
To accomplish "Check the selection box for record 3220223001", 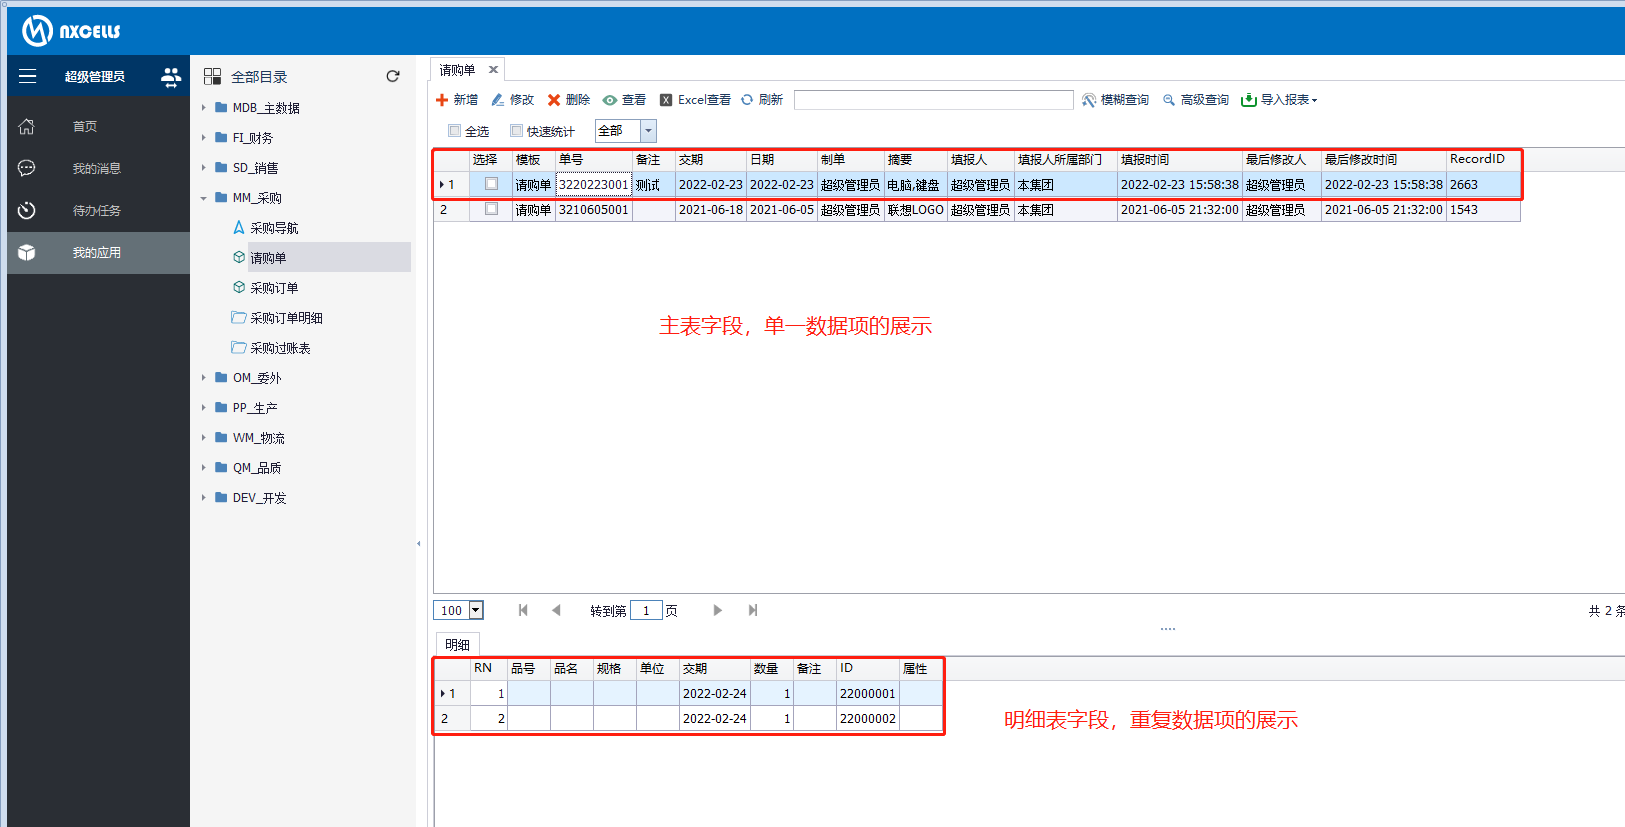I will (491, 184).
